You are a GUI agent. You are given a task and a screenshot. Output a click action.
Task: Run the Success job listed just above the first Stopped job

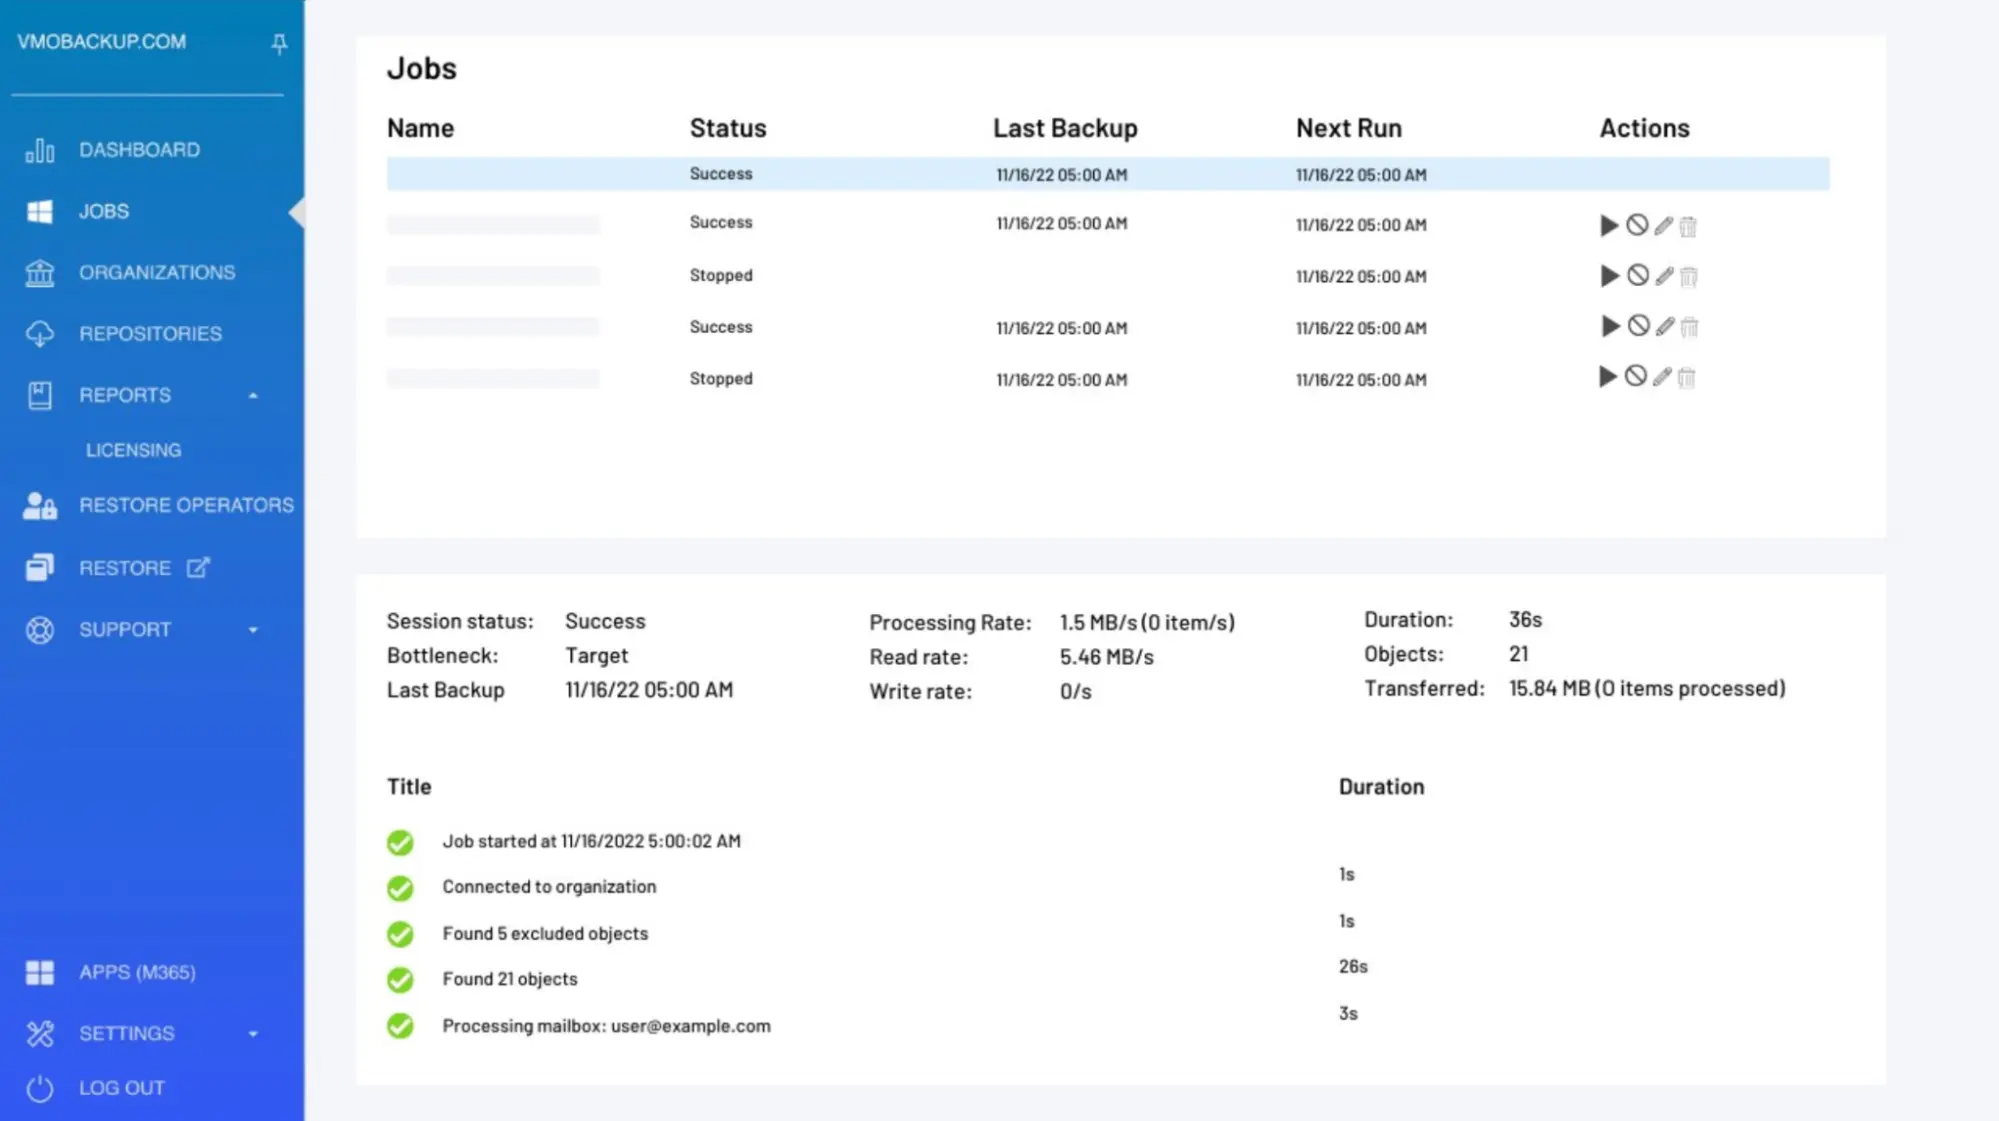pyautogui.click(x=1609, y=226)
